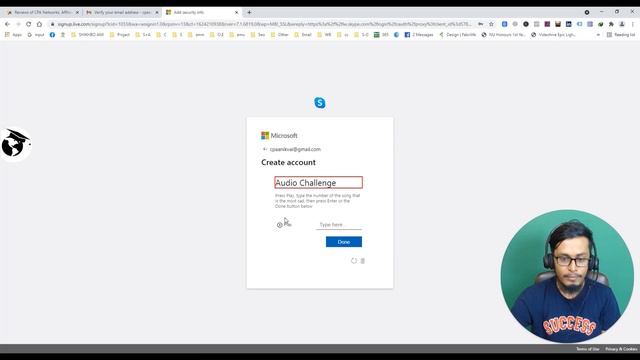Open Chrome profile avatar menu

622,24
